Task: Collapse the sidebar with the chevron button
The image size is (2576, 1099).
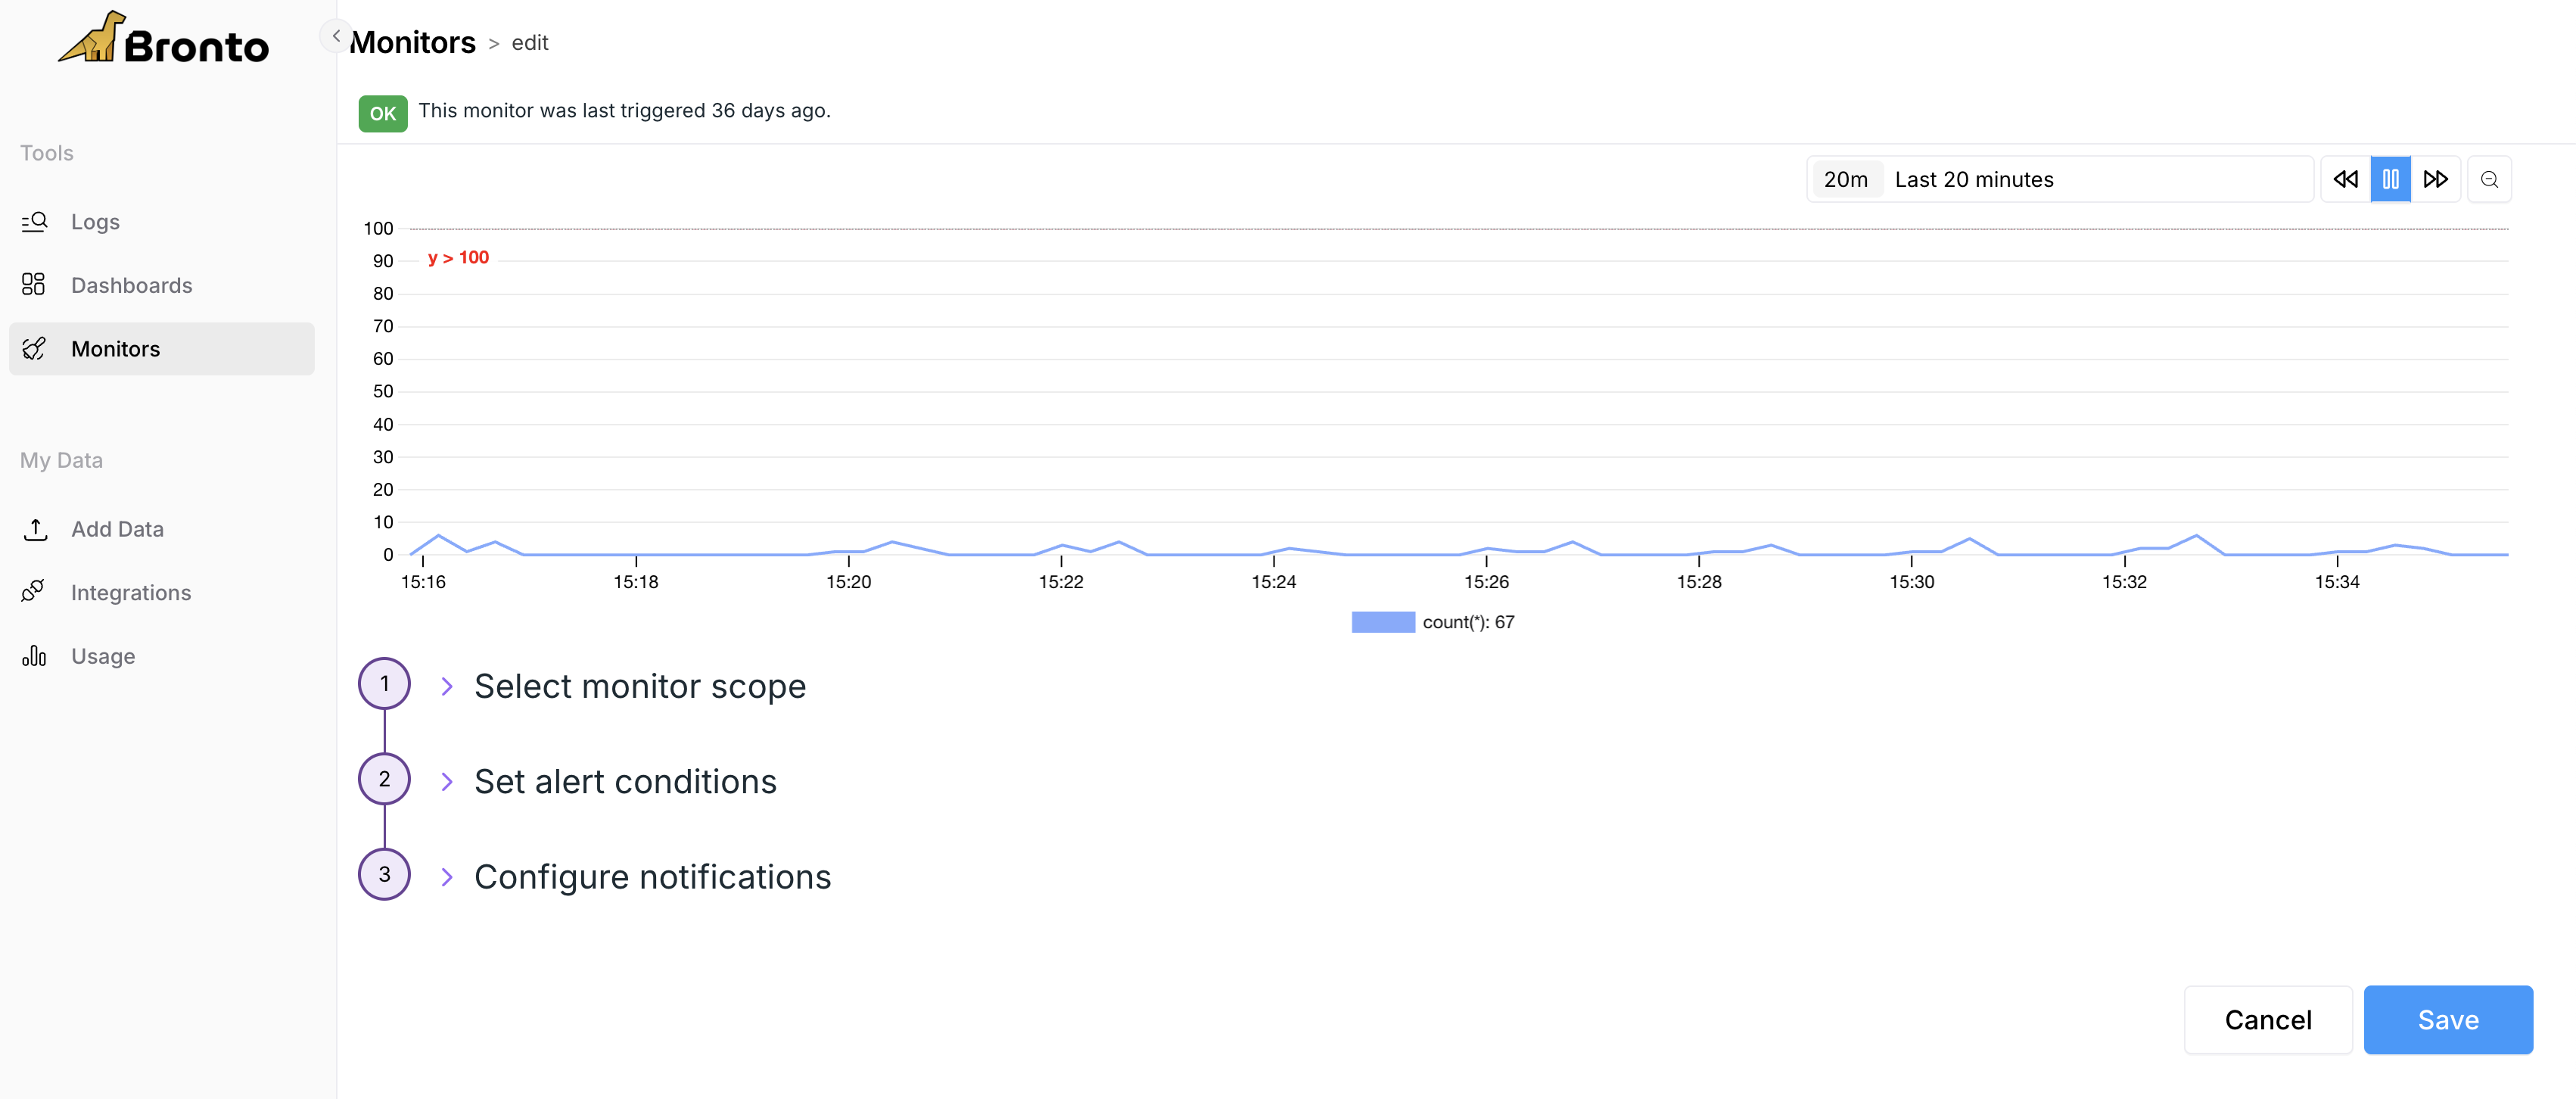Action: tap(336, 36)
